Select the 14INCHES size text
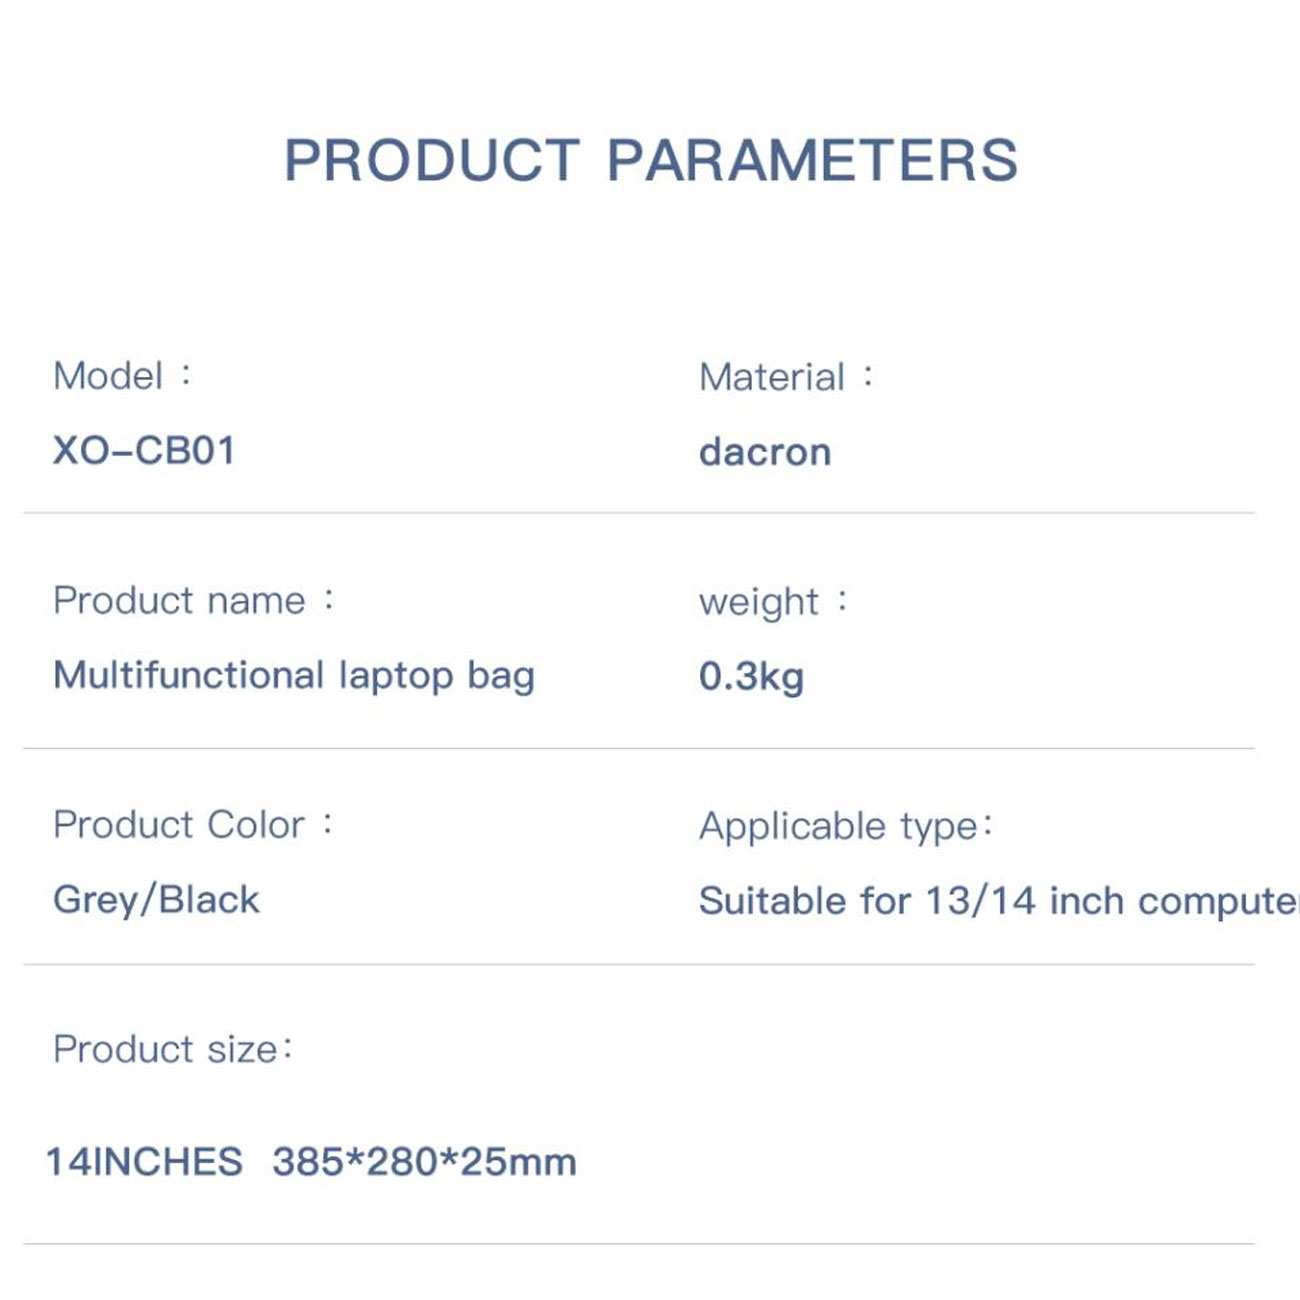Image resolution: width=1300 pixels, height=1300 pixels. [x=144, y=1162]
